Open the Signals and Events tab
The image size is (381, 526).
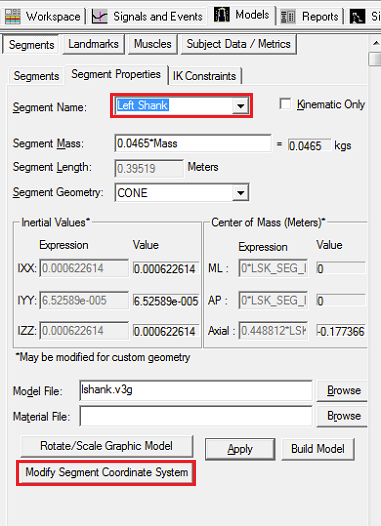(x=148, y=16)
